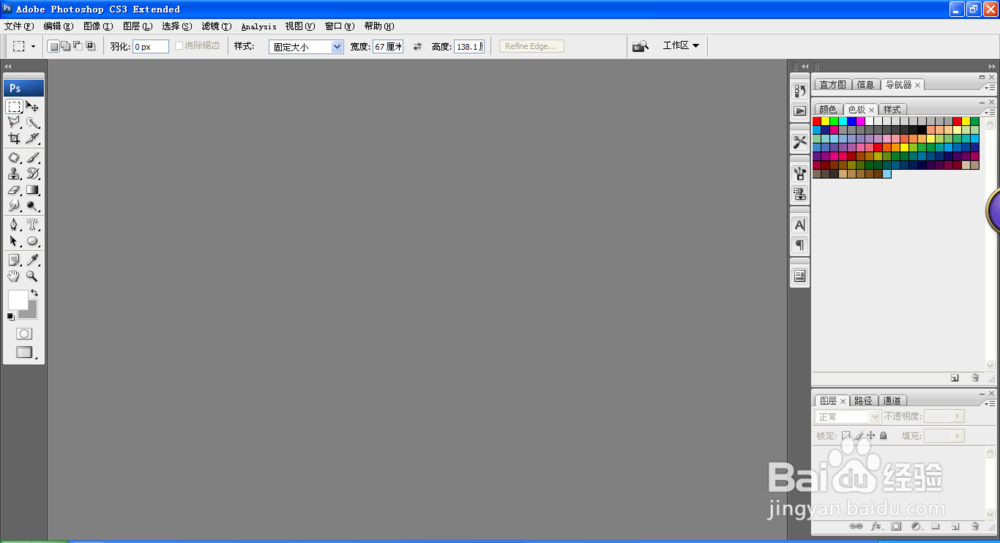Toggle Quick Mask mode in toolbox
Screen dimensions: 1000x543
pyautogui.click(x=24, y=334)
